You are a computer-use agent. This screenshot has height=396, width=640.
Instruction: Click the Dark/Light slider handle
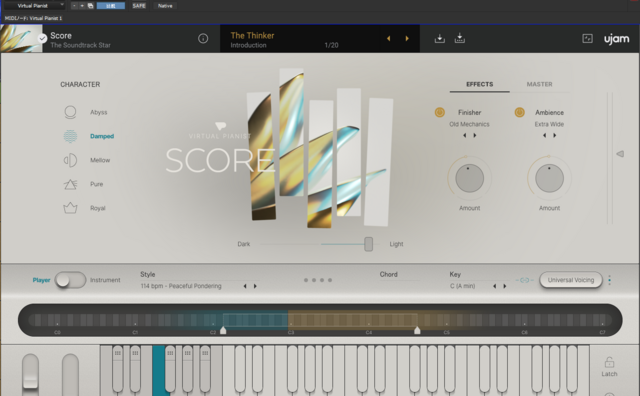[x=369, y=244]
